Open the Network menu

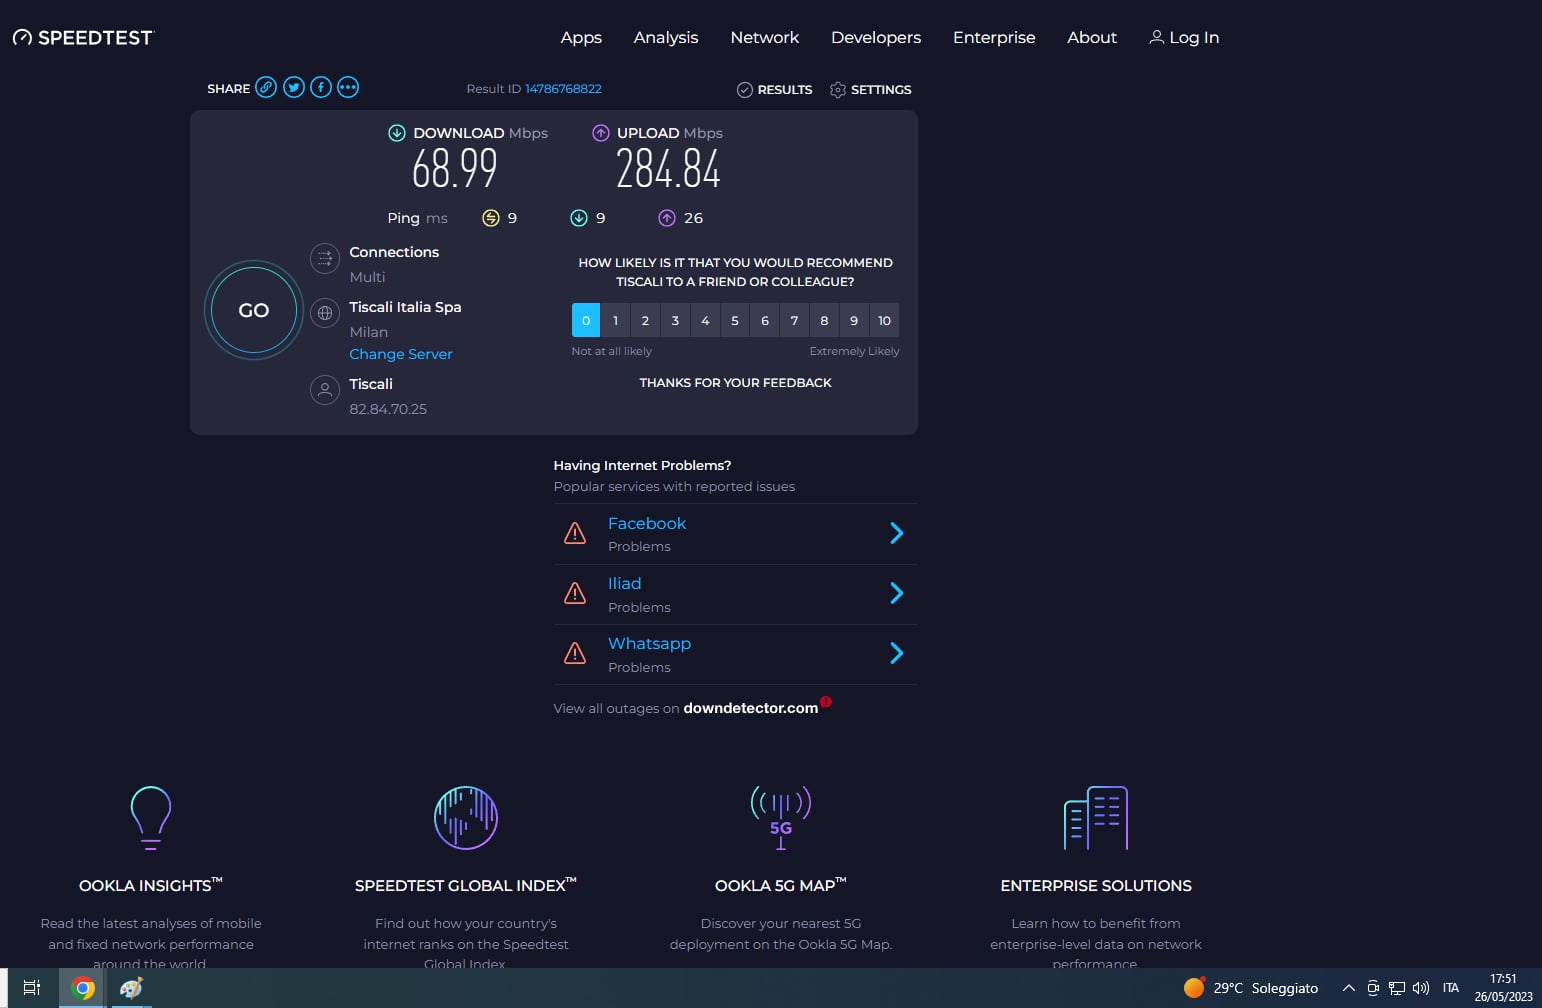[x=765, y=37]
